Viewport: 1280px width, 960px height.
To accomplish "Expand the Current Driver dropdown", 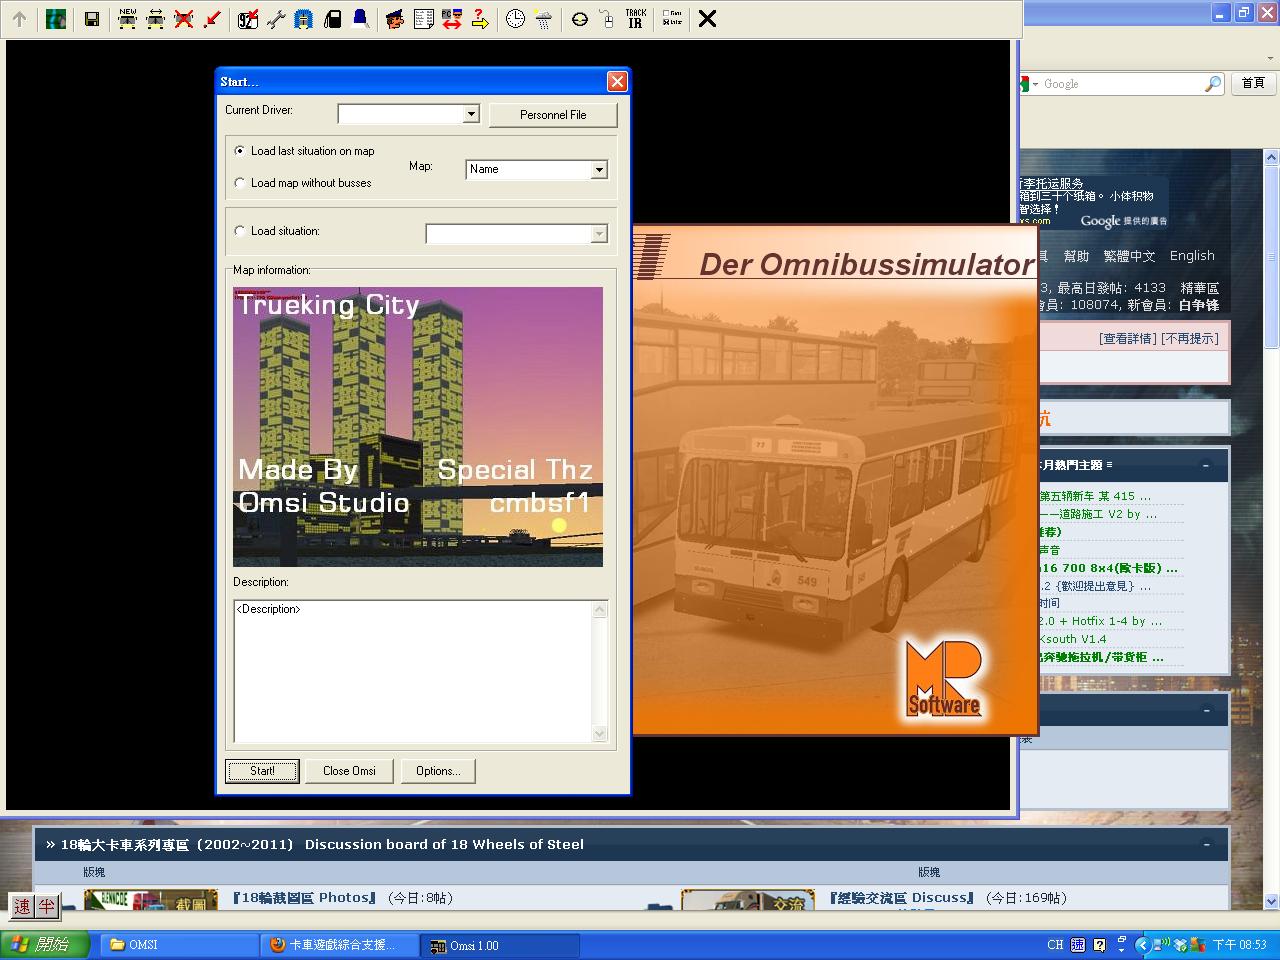I will coord(471,115).
